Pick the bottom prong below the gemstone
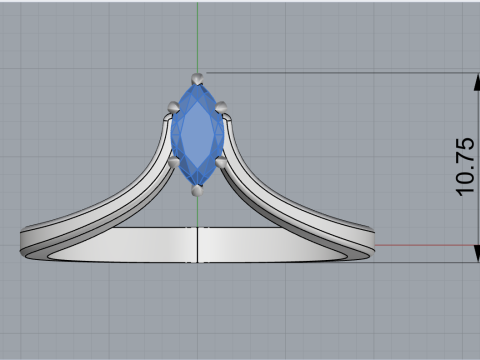The width and height of the screenshot is (480, 360). click(197, 190)
